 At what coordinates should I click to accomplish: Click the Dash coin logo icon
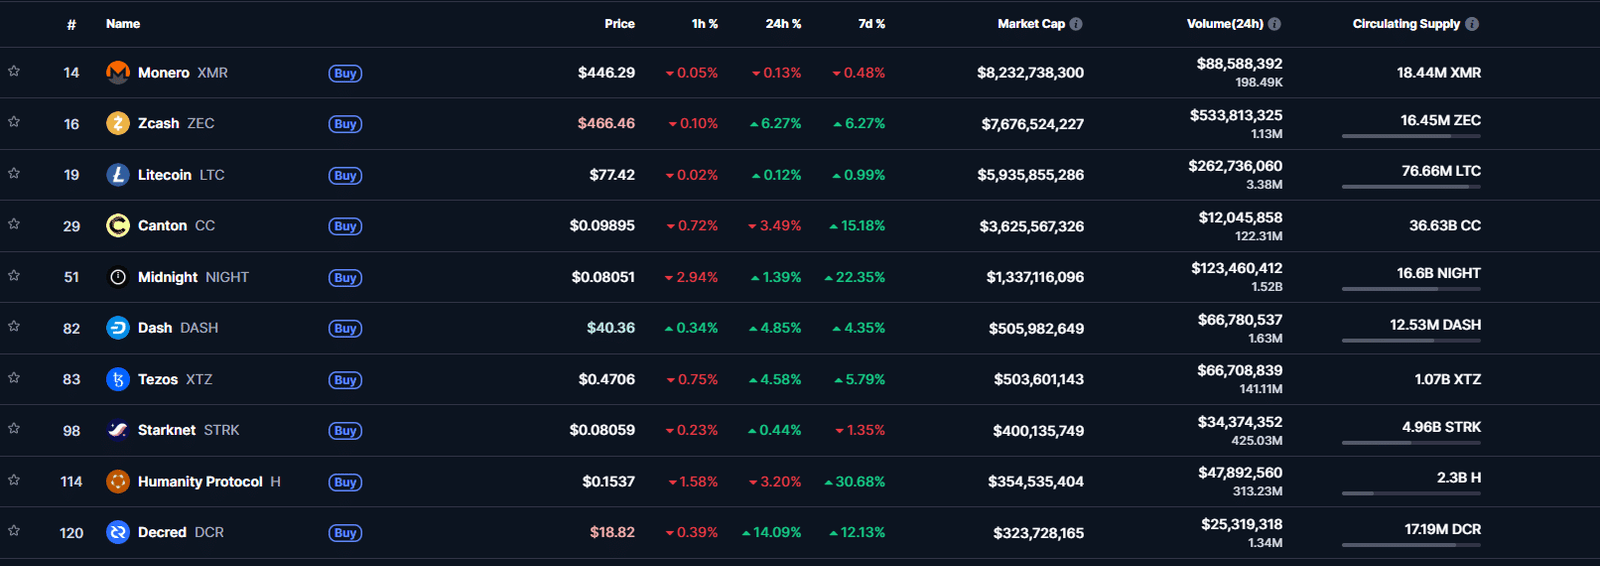118,328
